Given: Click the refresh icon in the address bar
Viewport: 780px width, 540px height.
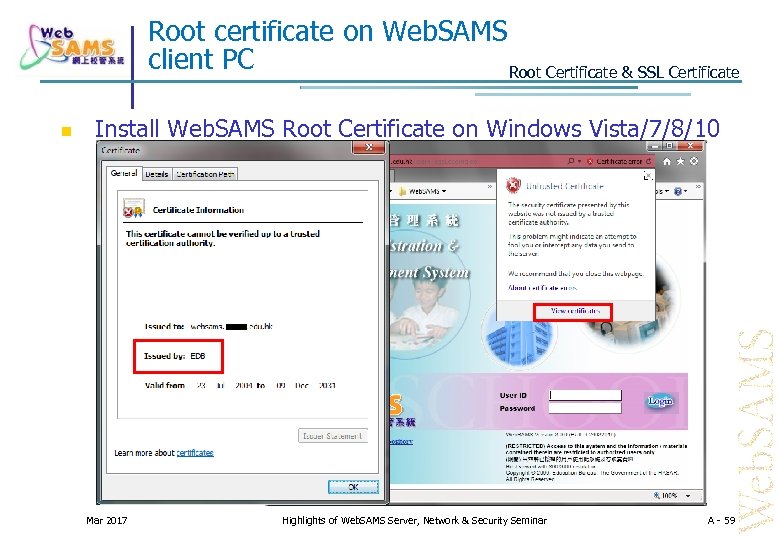Looking at the screenshot, I should [648, 162].
